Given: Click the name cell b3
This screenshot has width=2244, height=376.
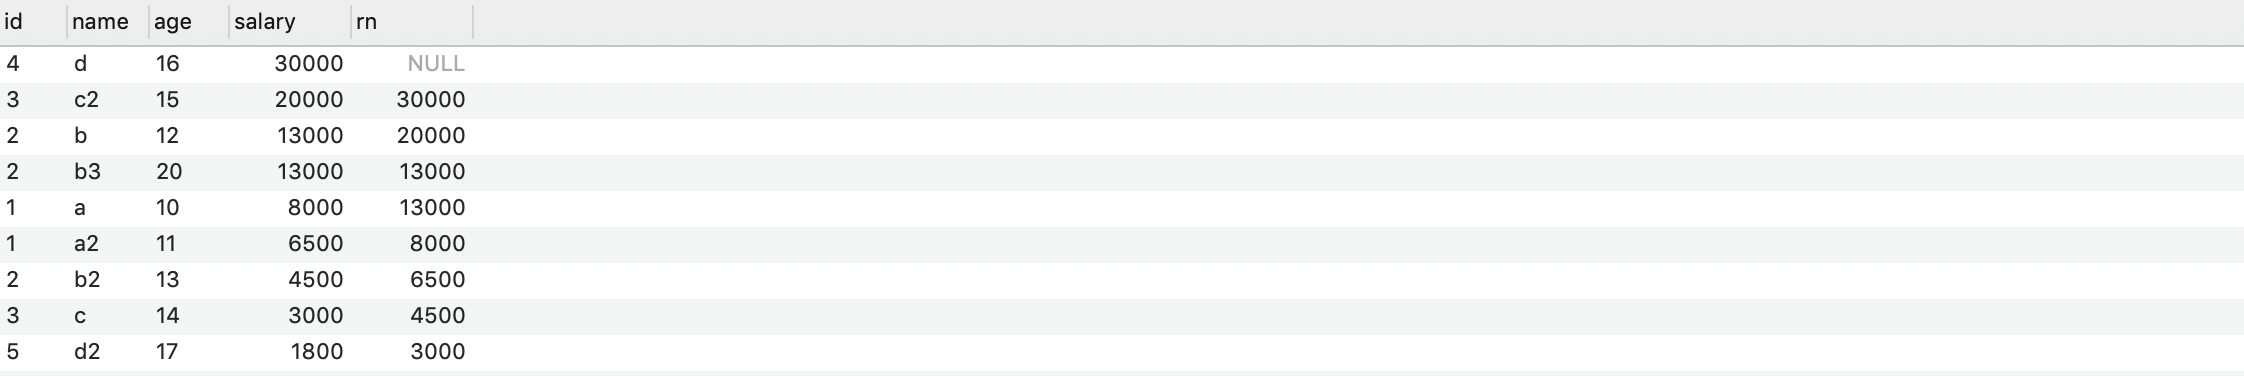Looking at the screenshot, I should pyautogui.click(x=108, y=172).
